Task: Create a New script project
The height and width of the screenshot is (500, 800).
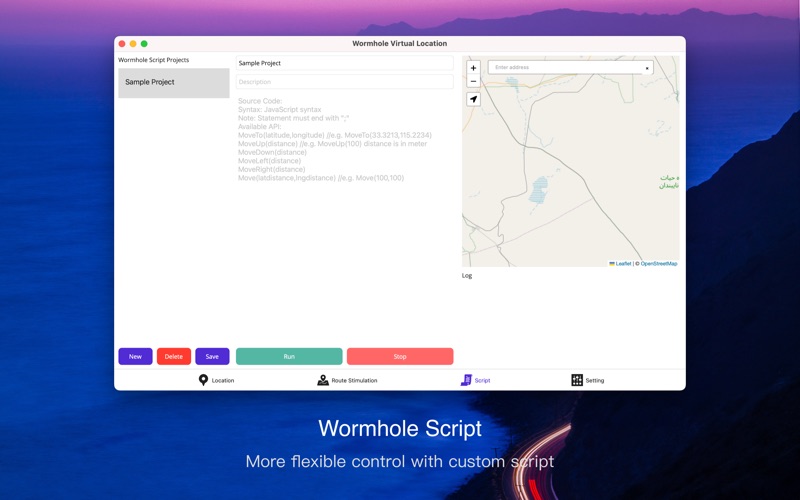Action: point(135,356)
